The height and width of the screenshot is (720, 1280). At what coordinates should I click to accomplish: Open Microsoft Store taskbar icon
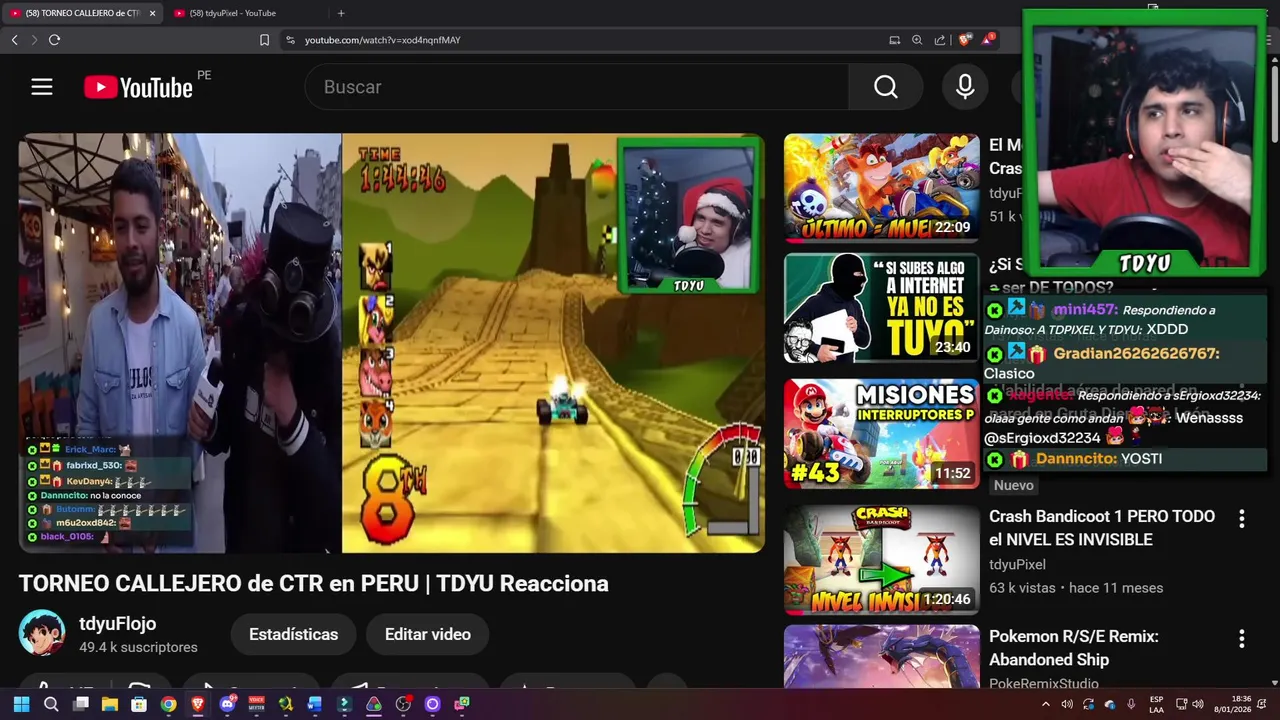(x=139, y=704)
